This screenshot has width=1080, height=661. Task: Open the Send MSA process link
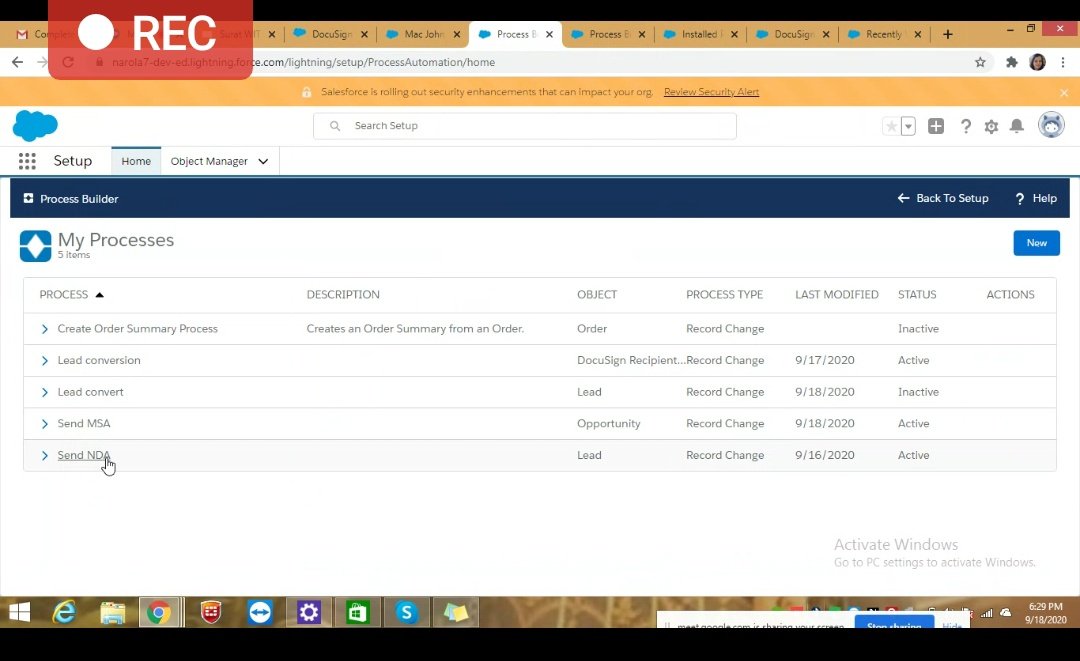83,423
